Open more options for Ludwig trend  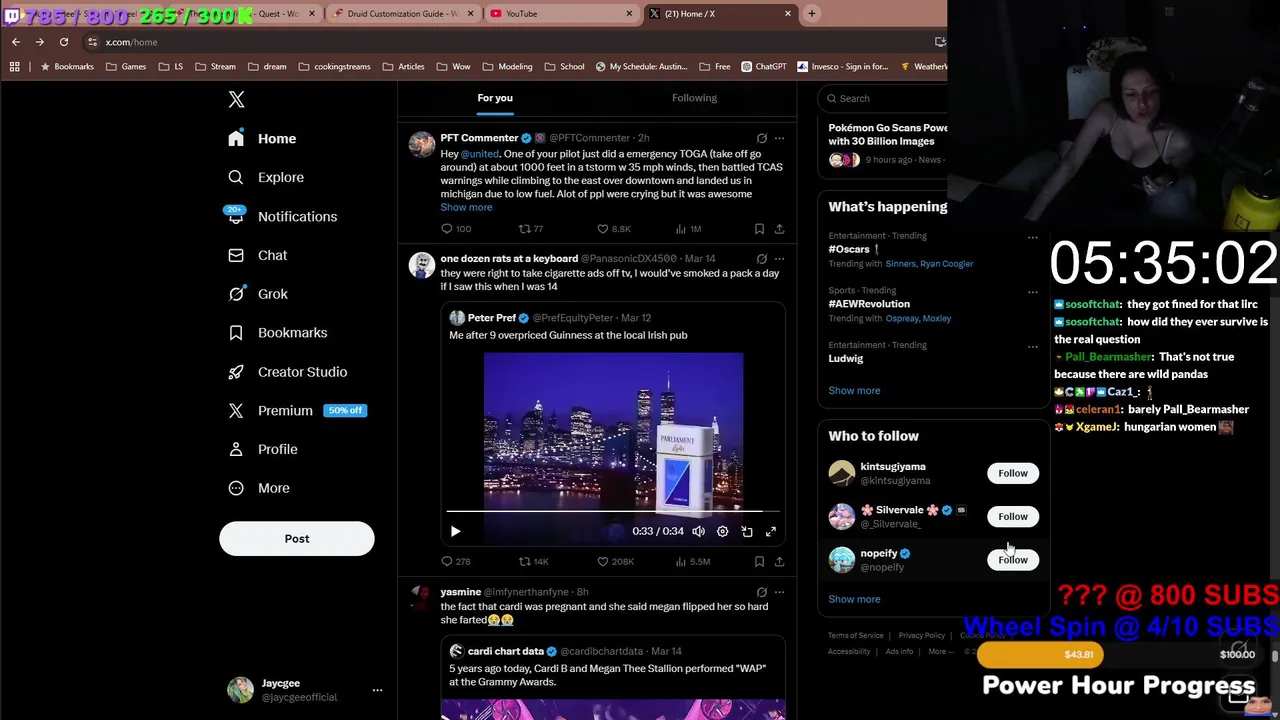point(1032,347)
